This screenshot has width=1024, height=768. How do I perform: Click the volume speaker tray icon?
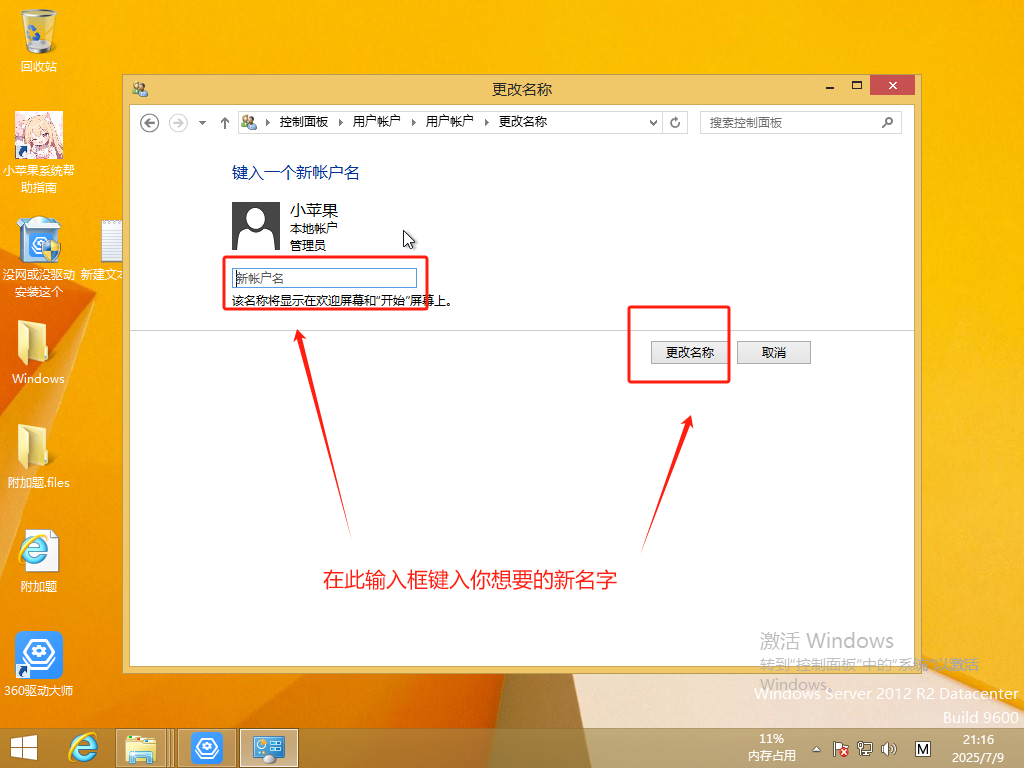(x=889, y=749)
